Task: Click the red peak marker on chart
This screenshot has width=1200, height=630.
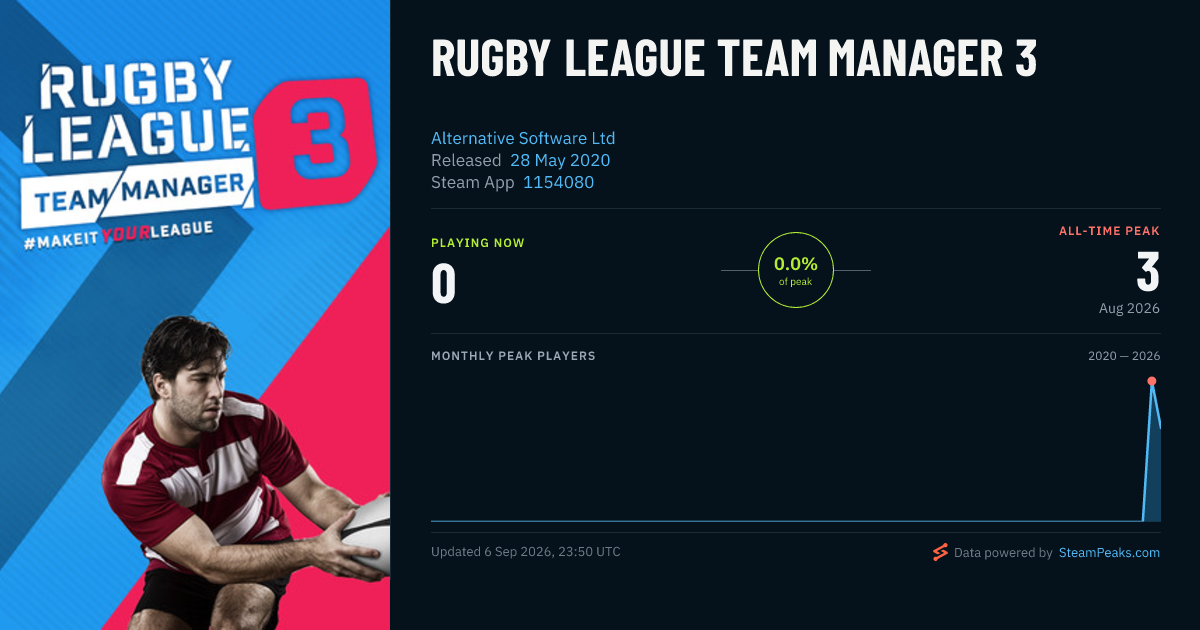Action: click(x=1152, y=381)
